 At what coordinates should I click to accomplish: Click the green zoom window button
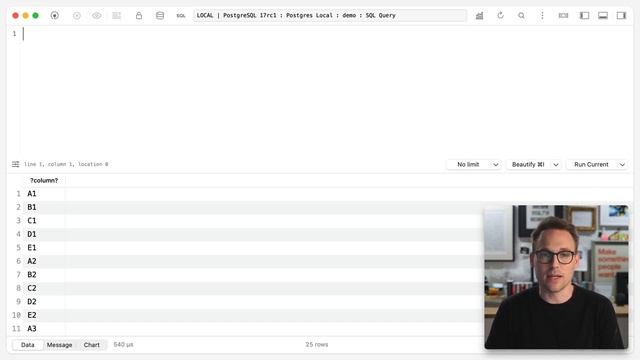[36, 16]
